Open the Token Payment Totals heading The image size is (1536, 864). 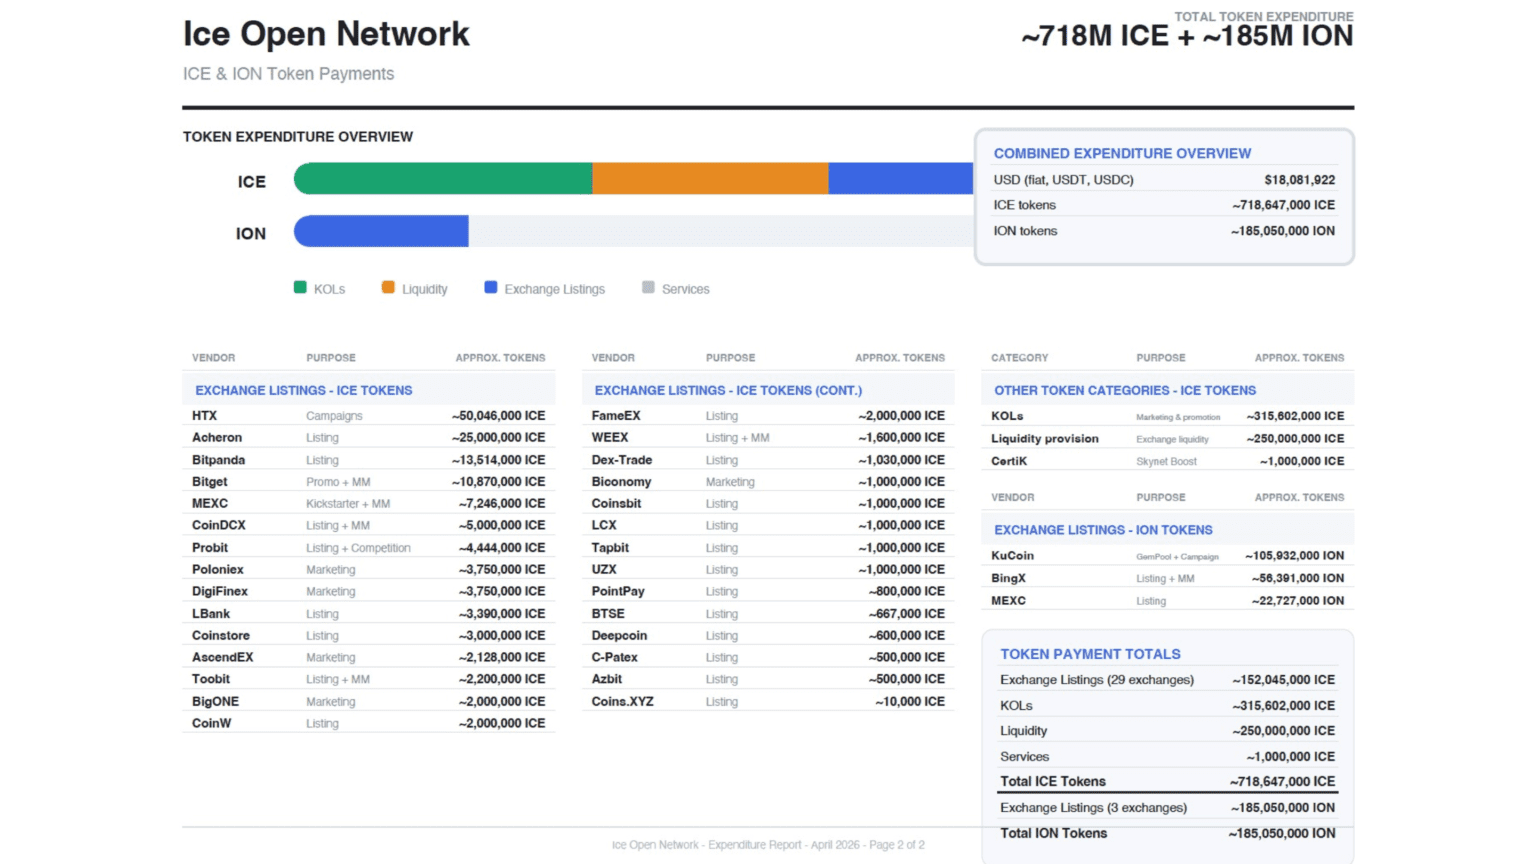point(1090,654)
